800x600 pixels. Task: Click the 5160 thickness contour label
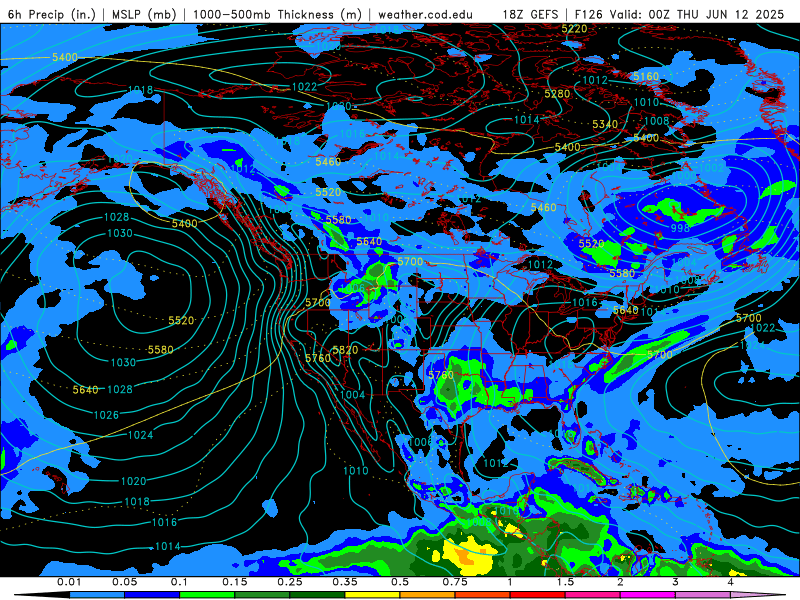click(646, 77)
